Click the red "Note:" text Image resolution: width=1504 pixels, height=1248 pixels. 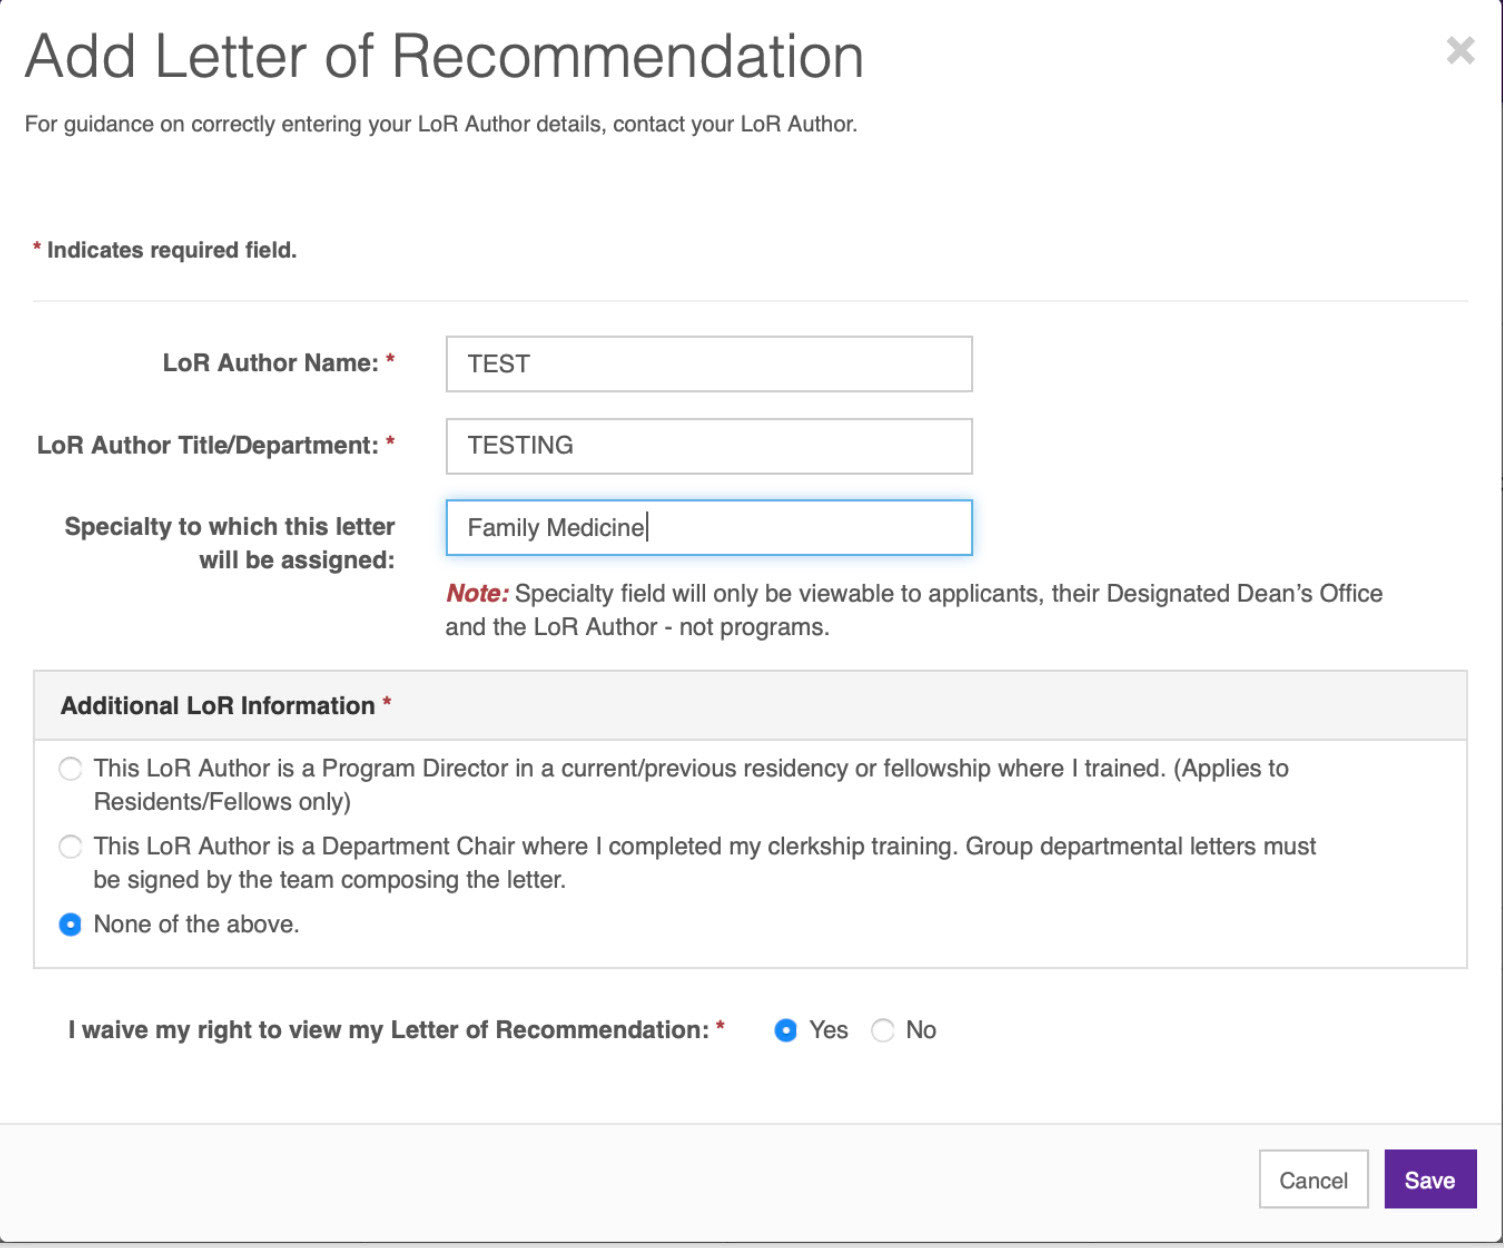point(477,594)
